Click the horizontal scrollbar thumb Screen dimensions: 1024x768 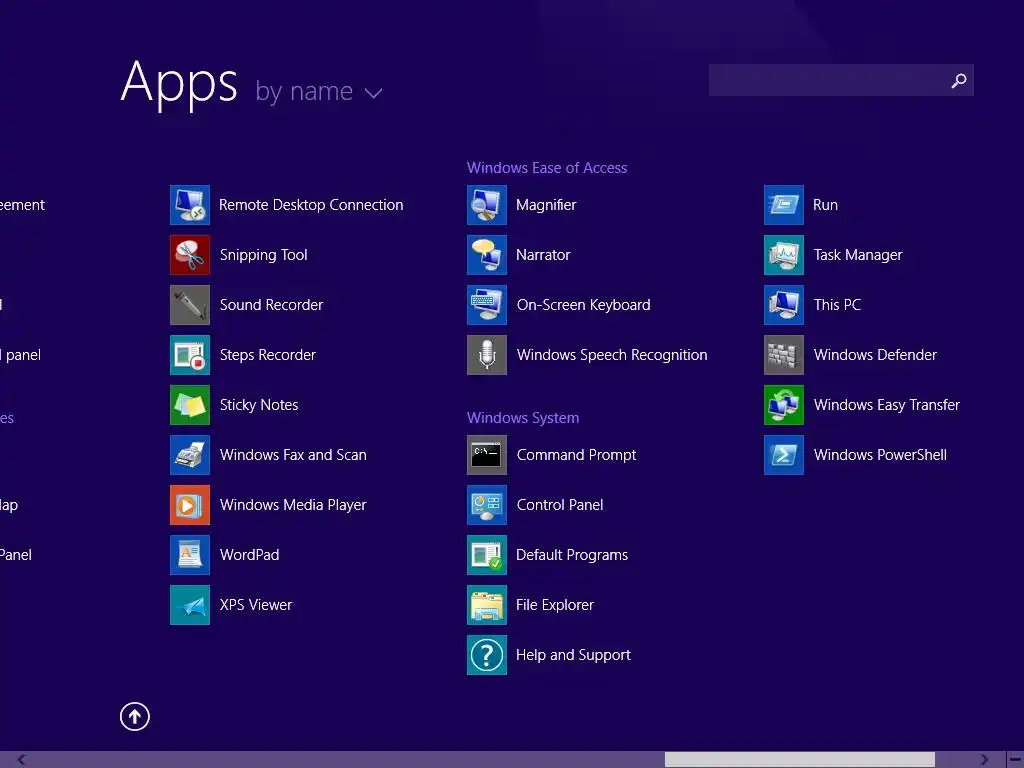click(x=799, y=760)
